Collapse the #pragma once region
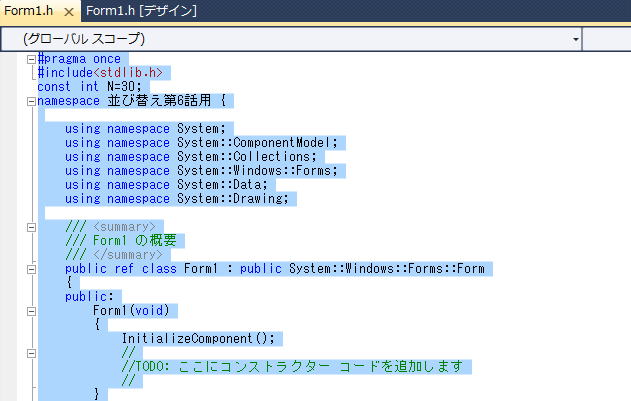 coord(31,60)
